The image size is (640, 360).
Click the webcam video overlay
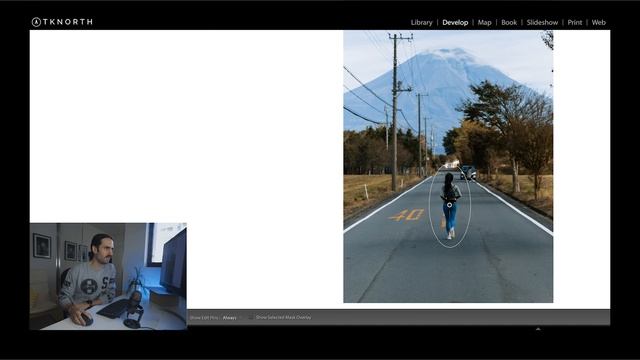[108, 276]
